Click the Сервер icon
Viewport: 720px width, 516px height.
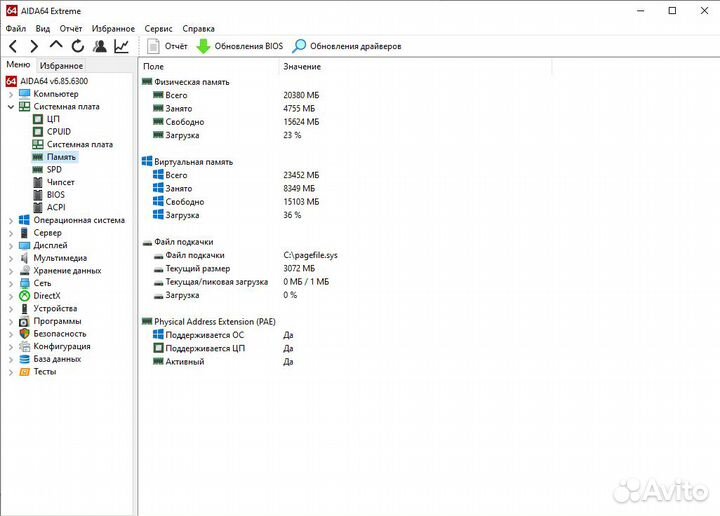[x=24, y=233]
